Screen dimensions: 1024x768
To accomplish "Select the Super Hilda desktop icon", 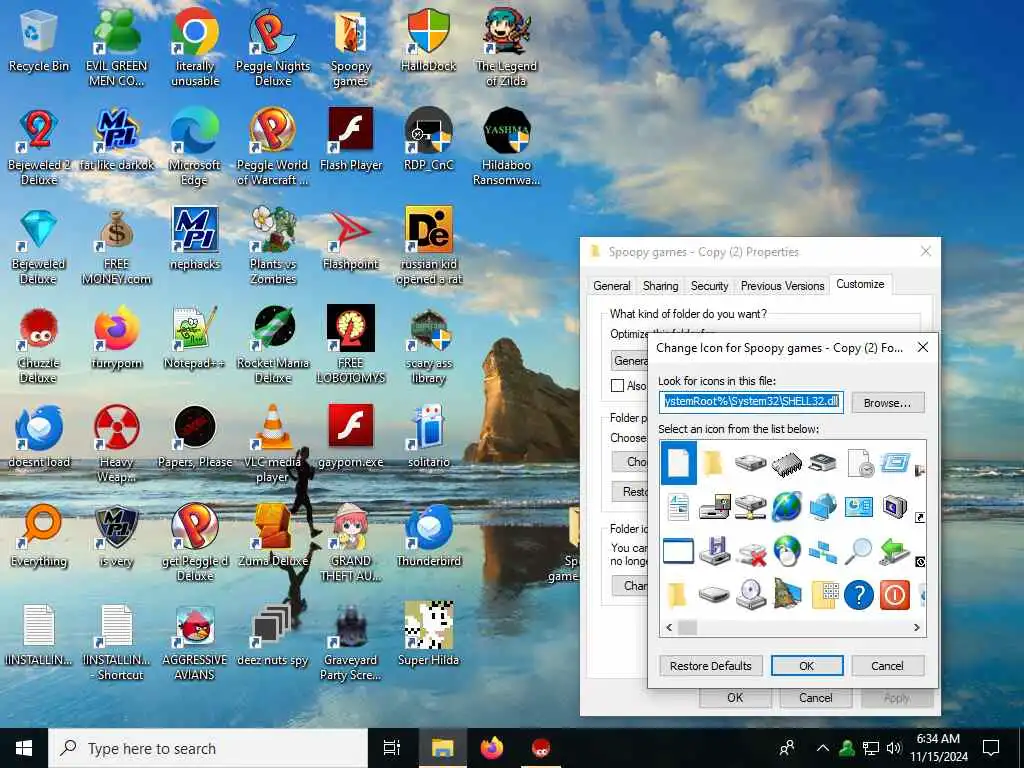I will [x=428, y=634].
